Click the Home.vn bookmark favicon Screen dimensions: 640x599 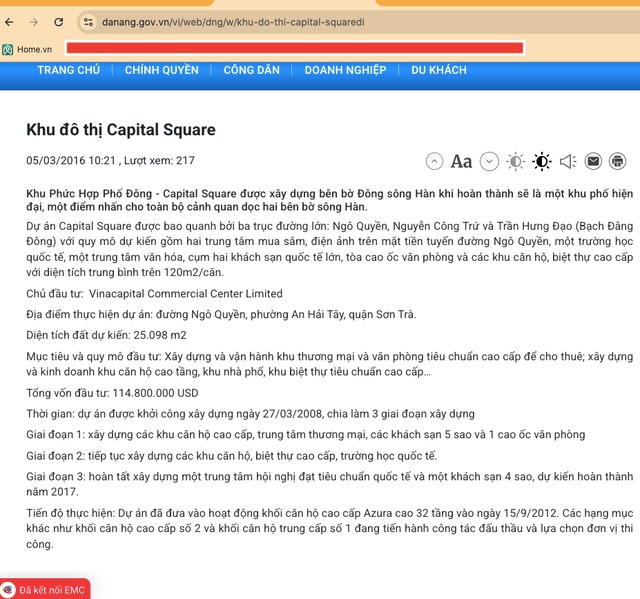pyautogui.click(x=8, y=49)
